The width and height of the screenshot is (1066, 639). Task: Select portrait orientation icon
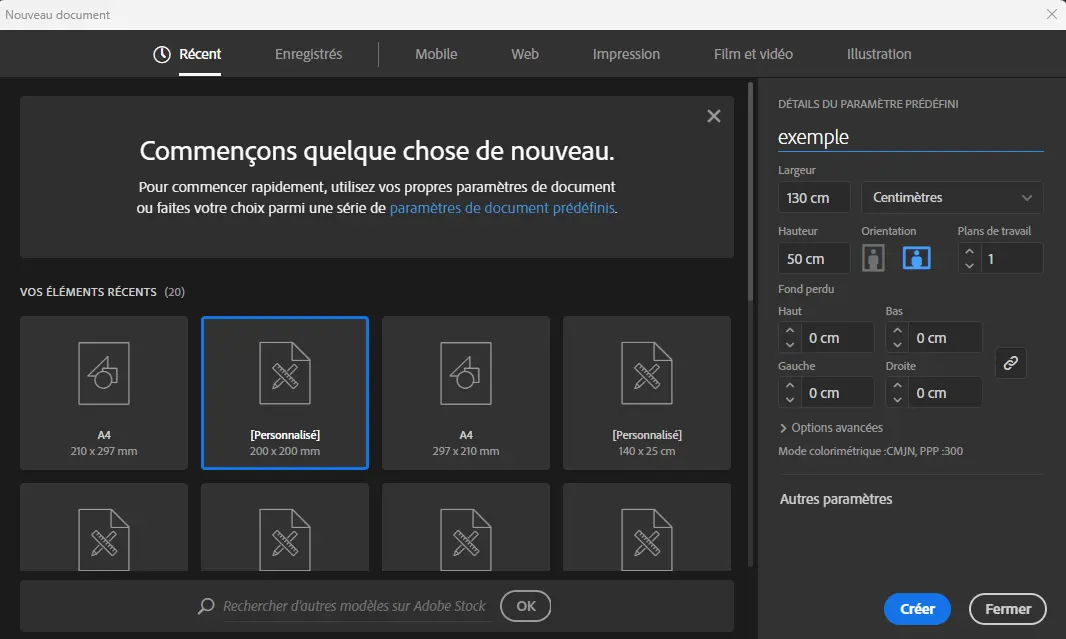click(874, 258)
